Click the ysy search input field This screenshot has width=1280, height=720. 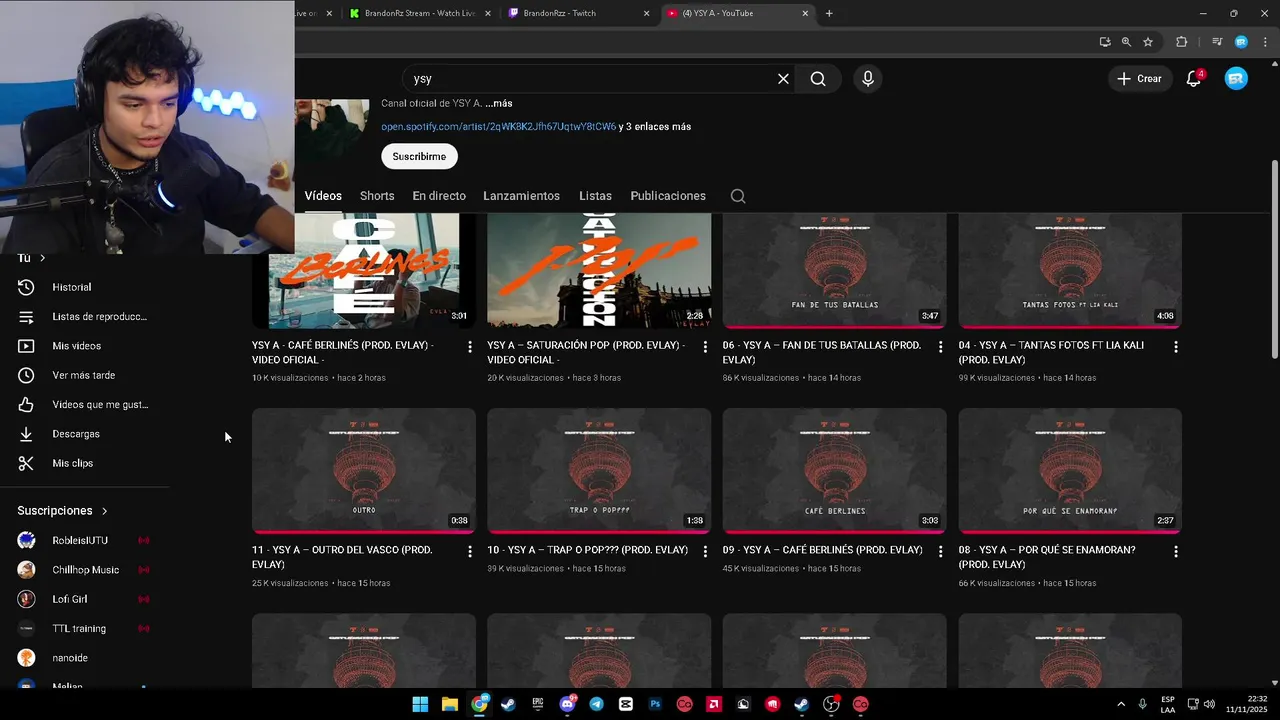point(590,79)
